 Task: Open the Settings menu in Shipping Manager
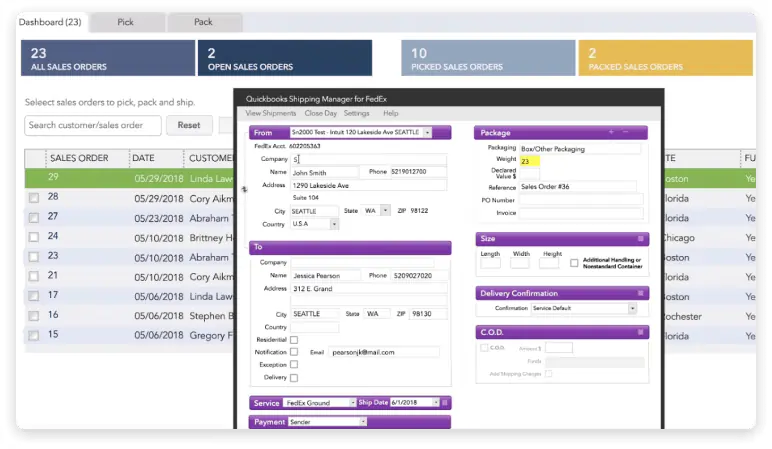click(356, 113)
